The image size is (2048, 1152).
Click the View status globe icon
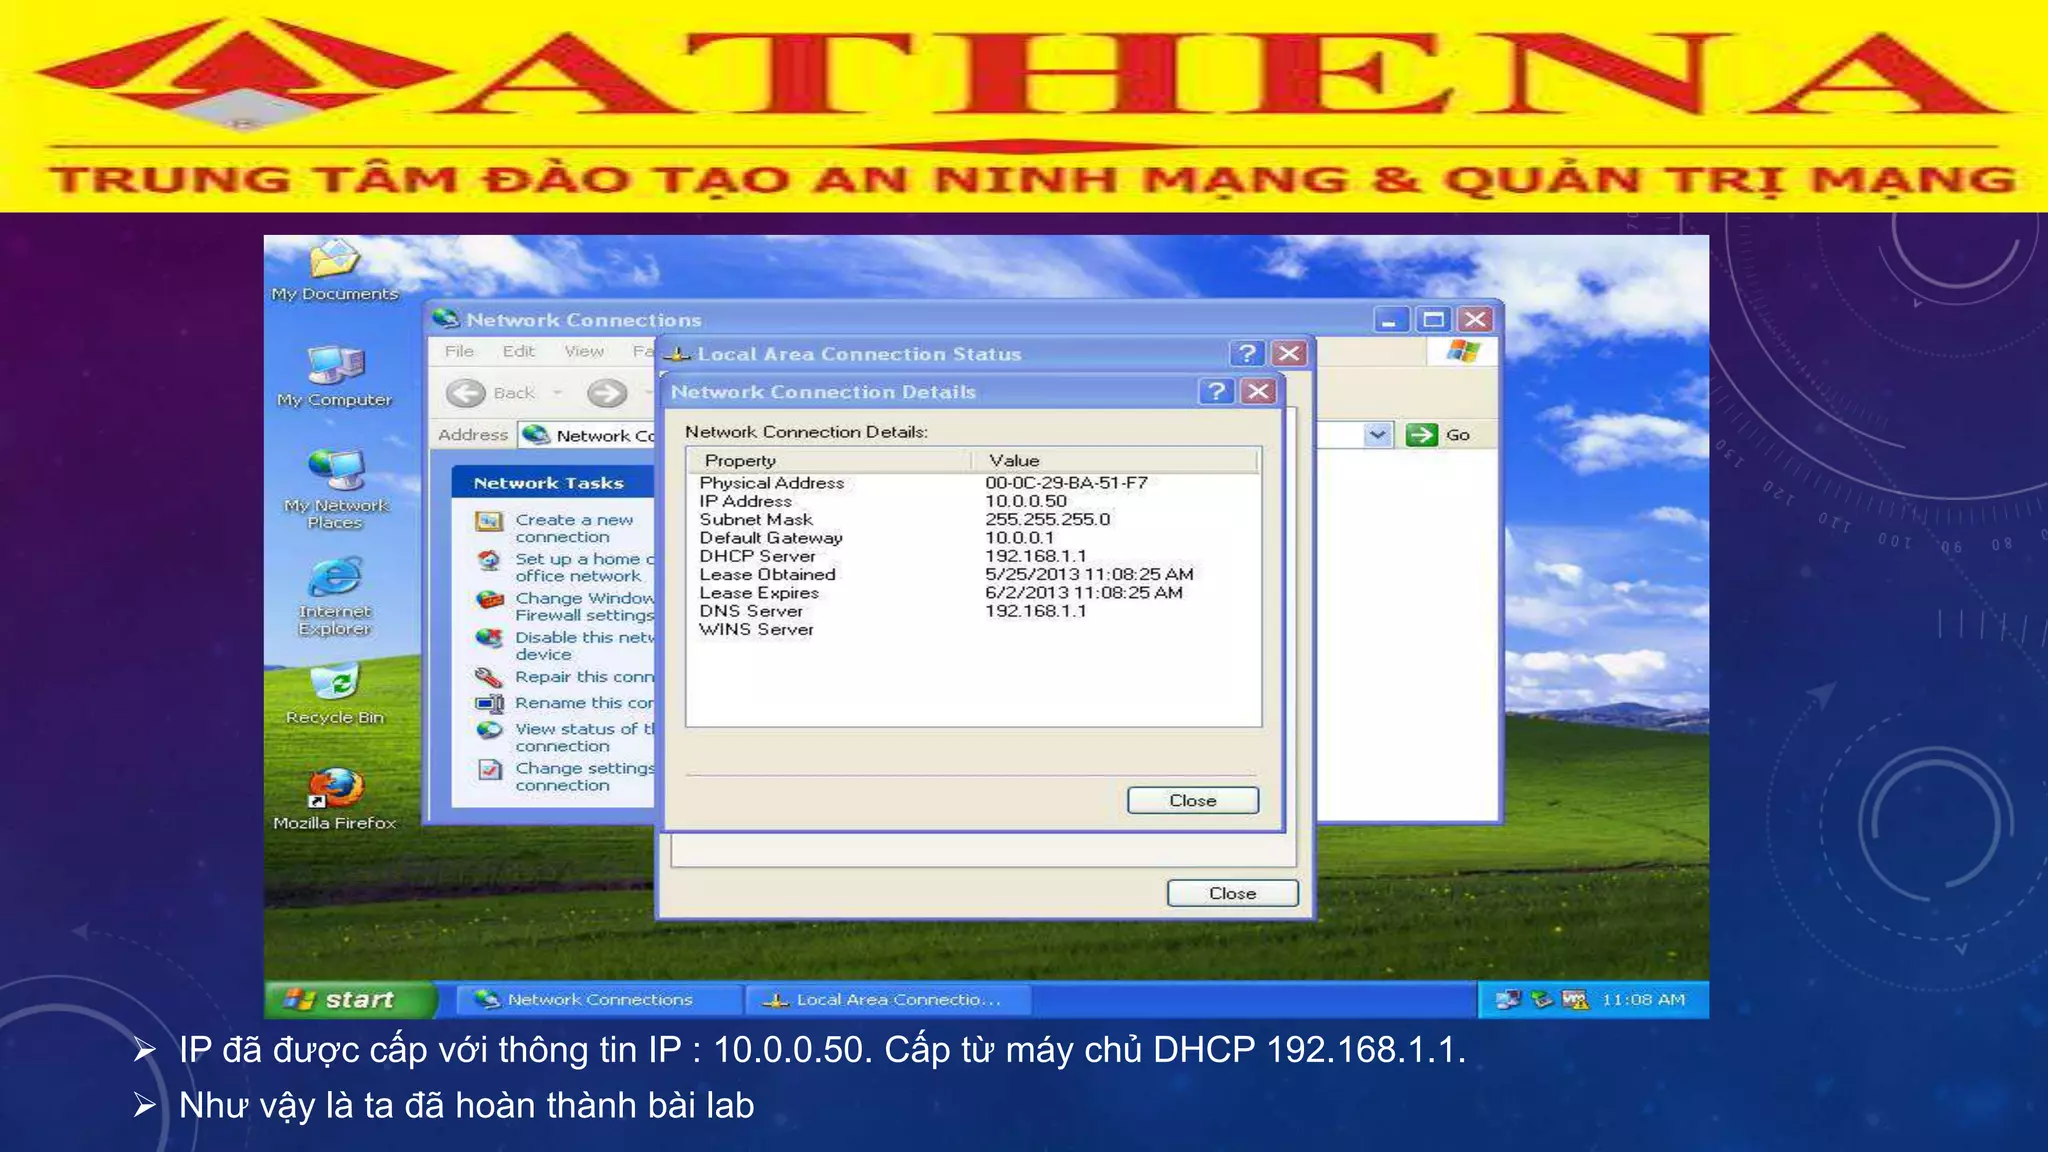pos(489,730)
